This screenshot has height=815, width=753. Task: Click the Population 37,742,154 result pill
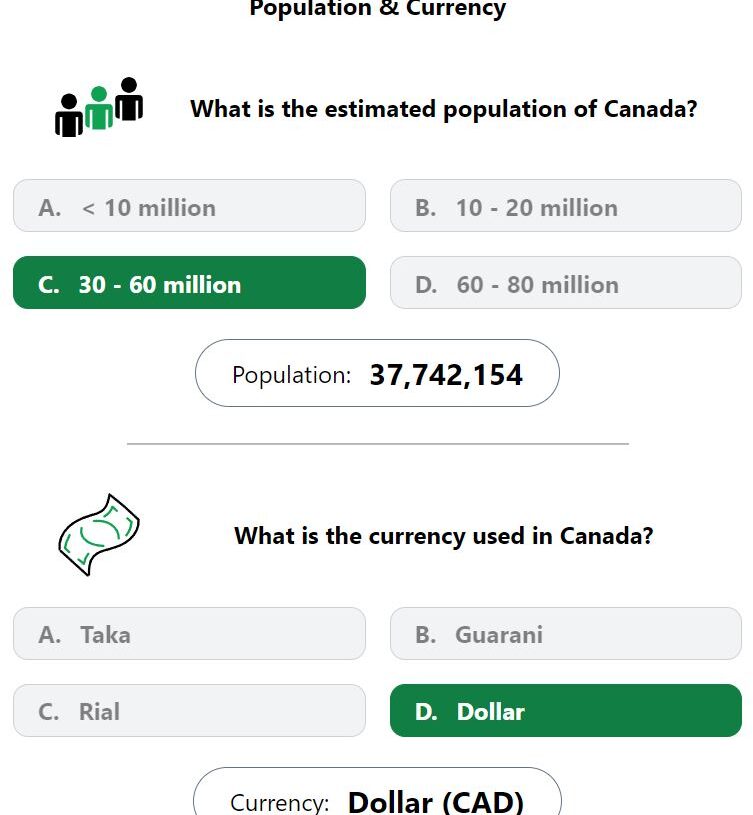pyautogui.click(x=377, y=373)
